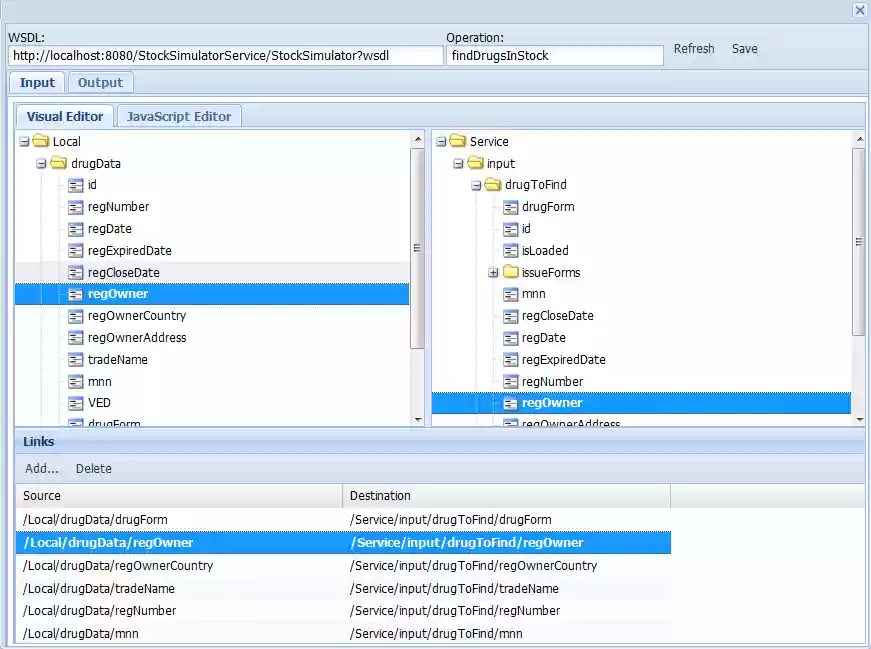Expand the issueForms node
This screenshot has width=871, height=649.
pyautogui.click(x=492, y=272)
